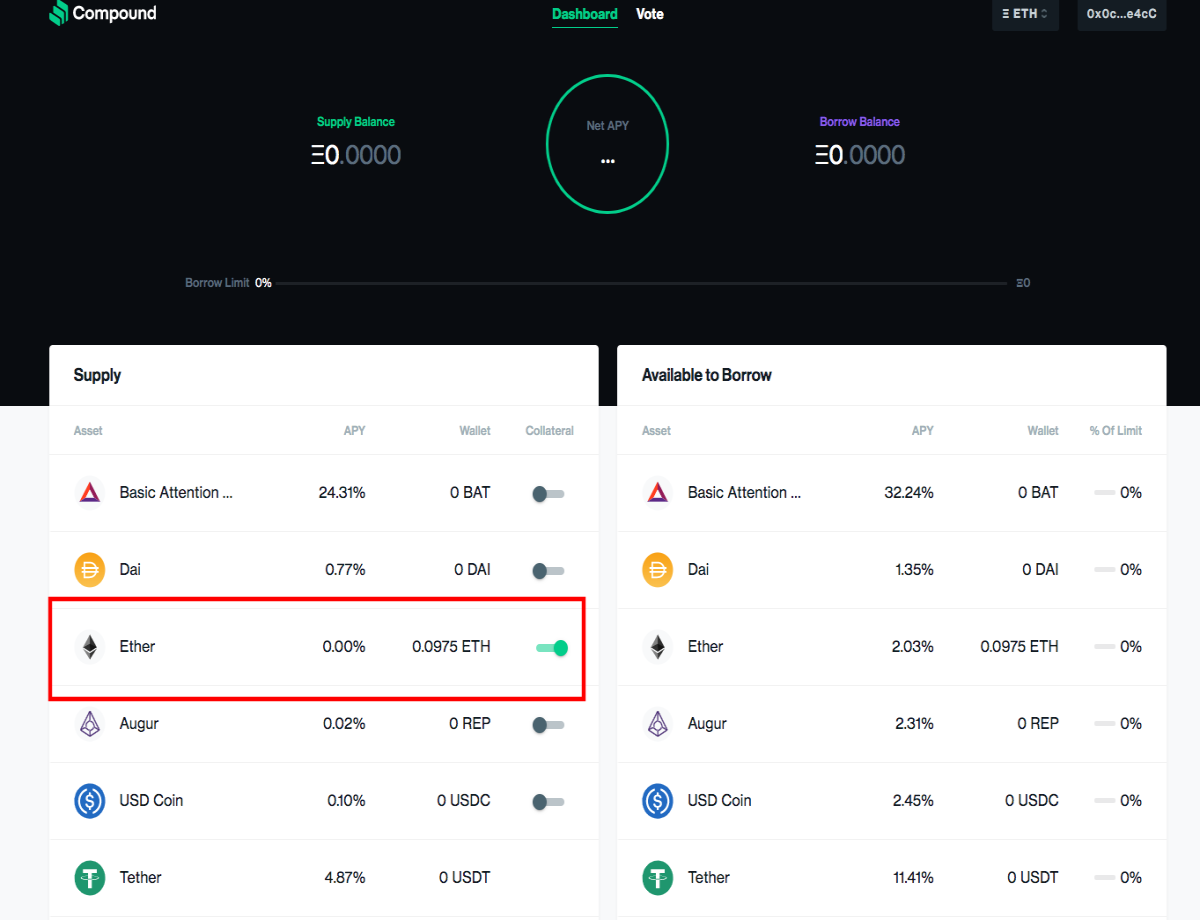The image size is (1200, 920).
Task: Click the Borrow Balance value
Action: tap(860, 155)
